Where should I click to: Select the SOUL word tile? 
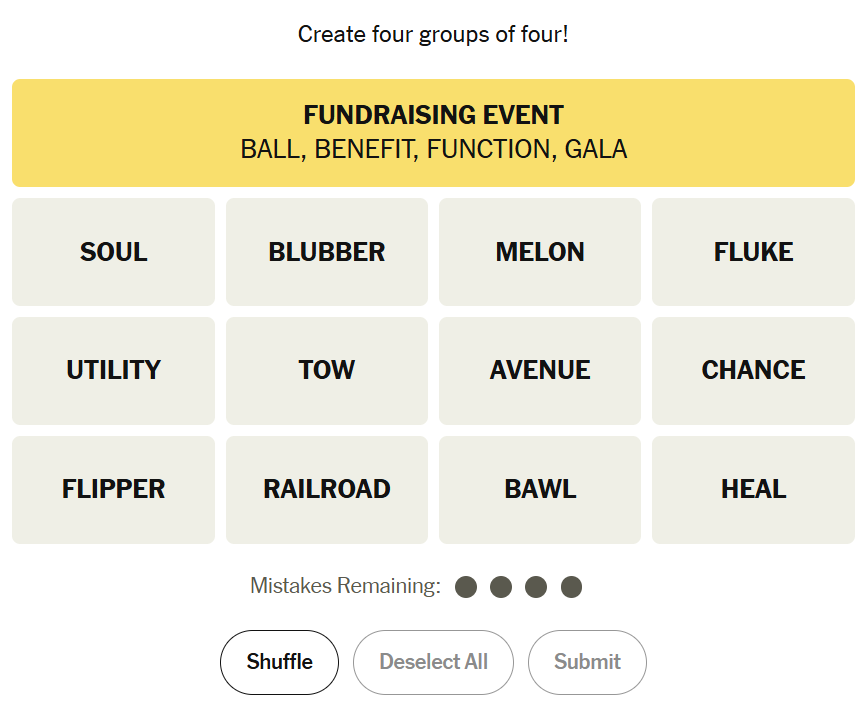pos(113,252)
